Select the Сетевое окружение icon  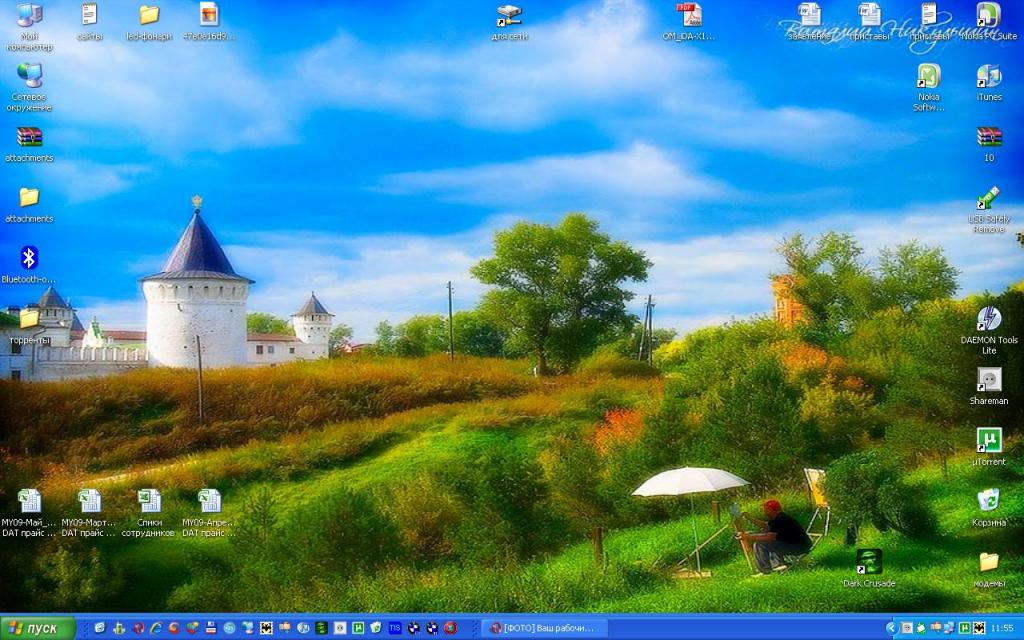pyautogui.click(x=29, y=77)
